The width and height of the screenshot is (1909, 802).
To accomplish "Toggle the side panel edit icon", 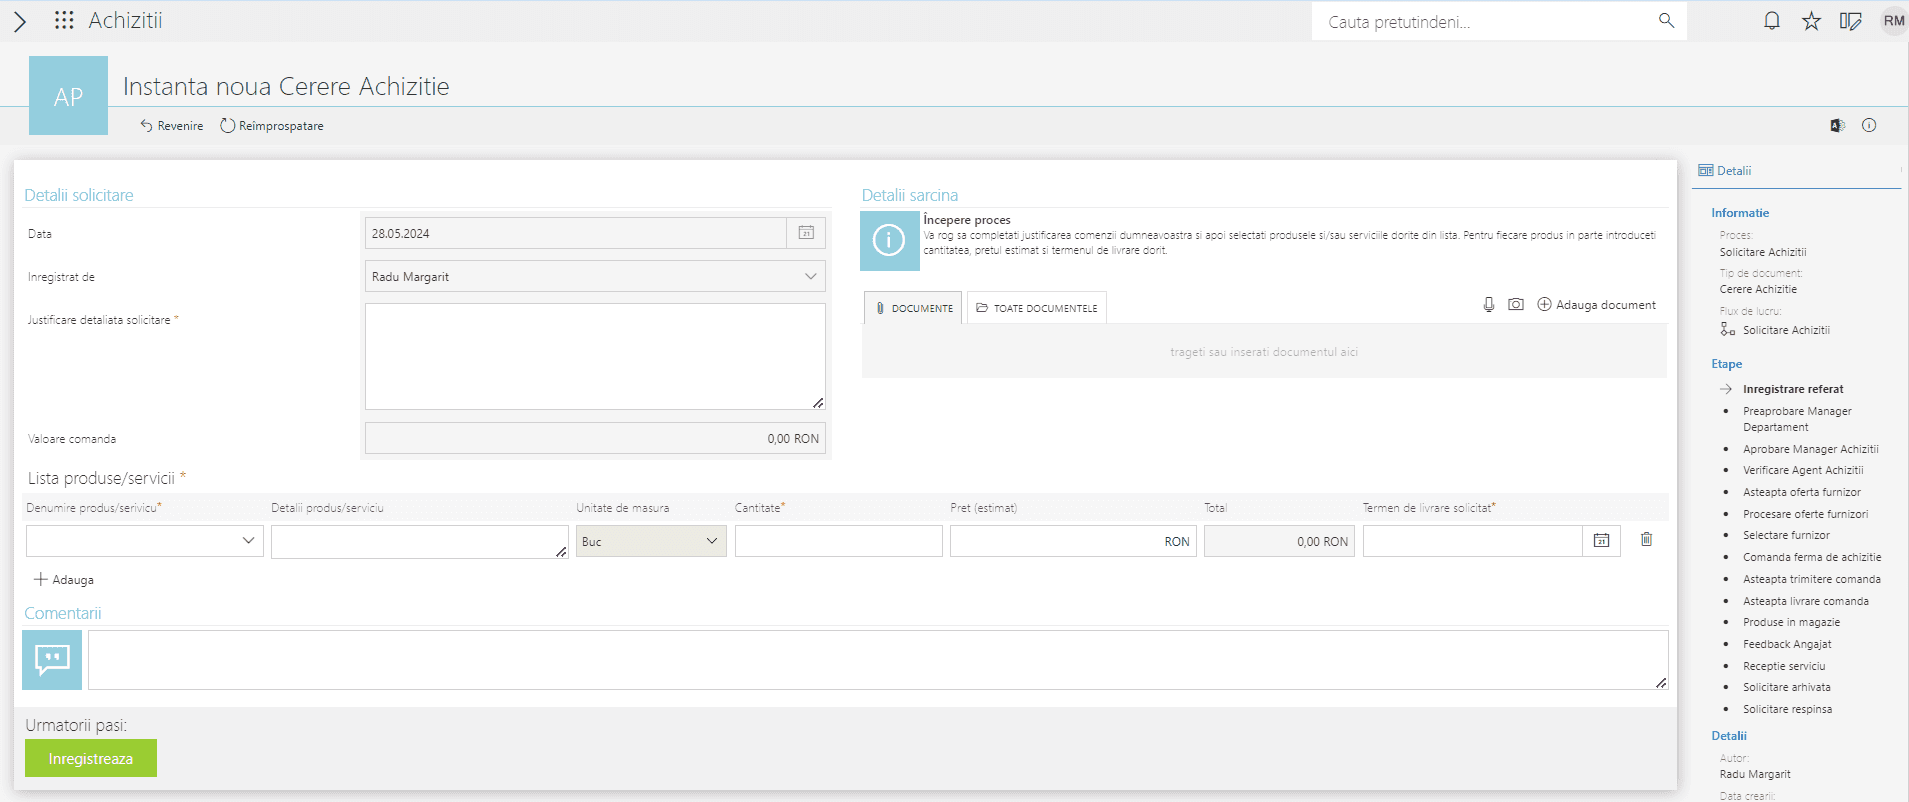I will 1850,21.
